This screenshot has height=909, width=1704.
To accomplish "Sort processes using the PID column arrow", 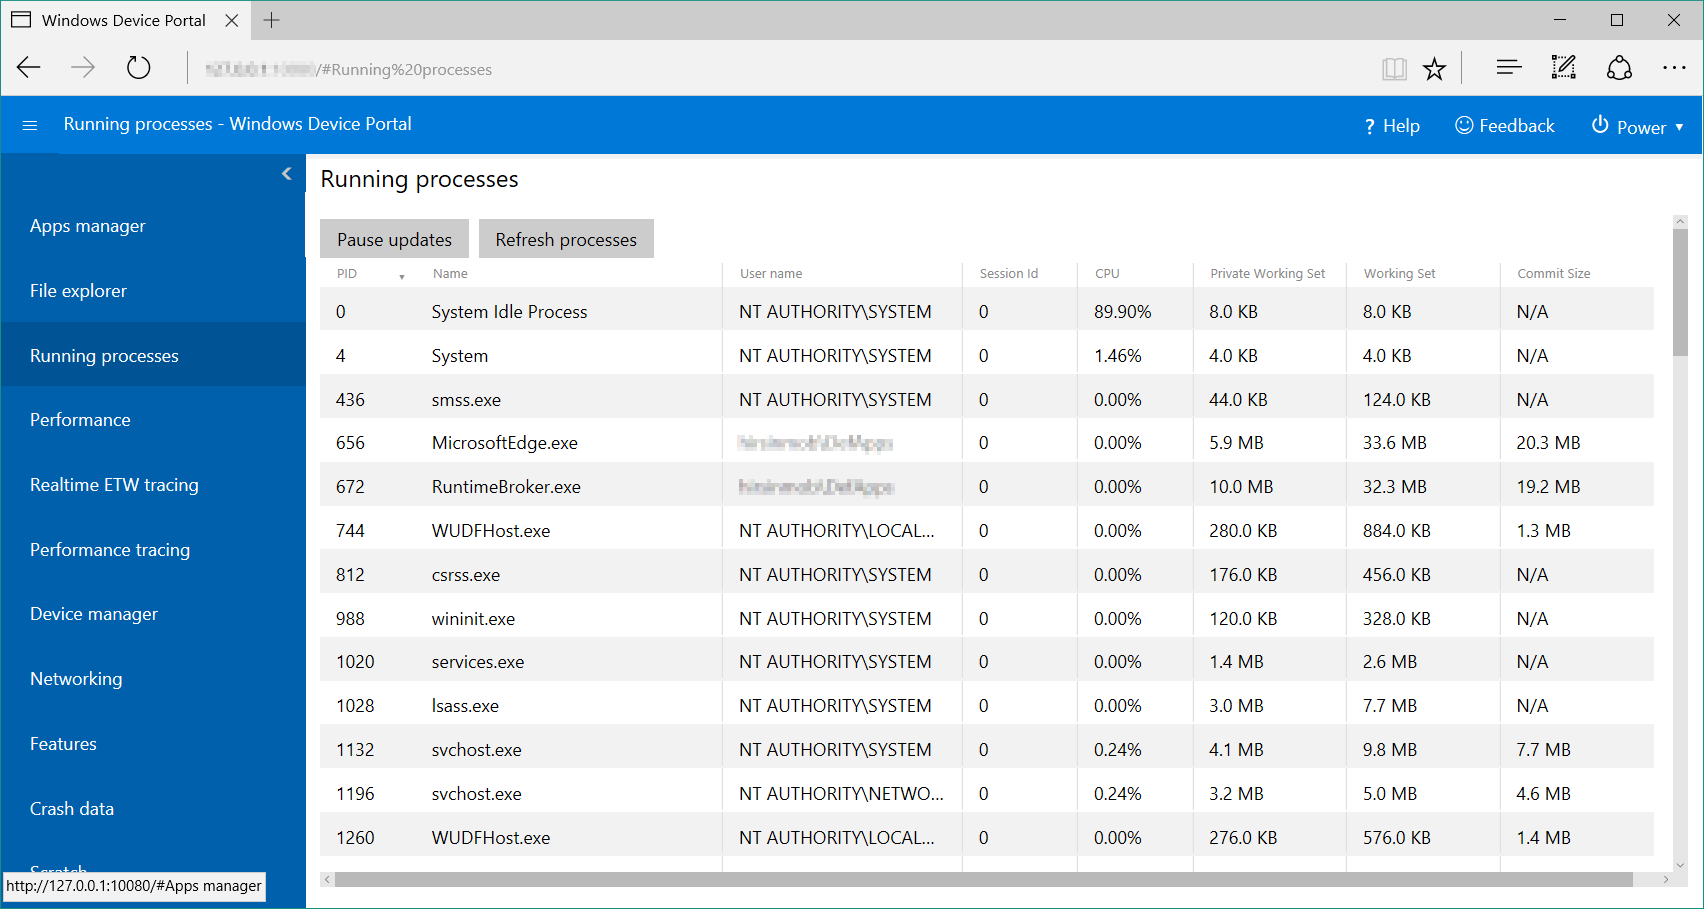I will click(x=402, y=276).
